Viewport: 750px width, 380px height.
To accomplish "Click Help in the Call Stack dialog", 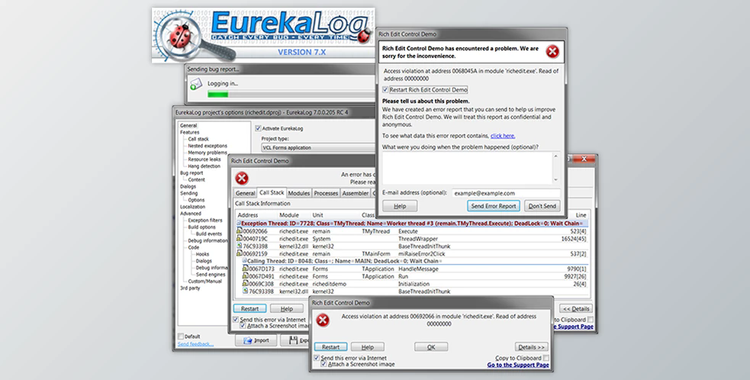I will (x=287, y=309).
